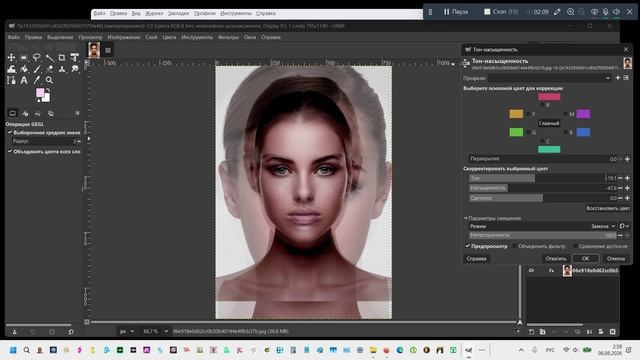640x360 pixels.
Task: Open the Выделение menu
Action: point(60,37)
